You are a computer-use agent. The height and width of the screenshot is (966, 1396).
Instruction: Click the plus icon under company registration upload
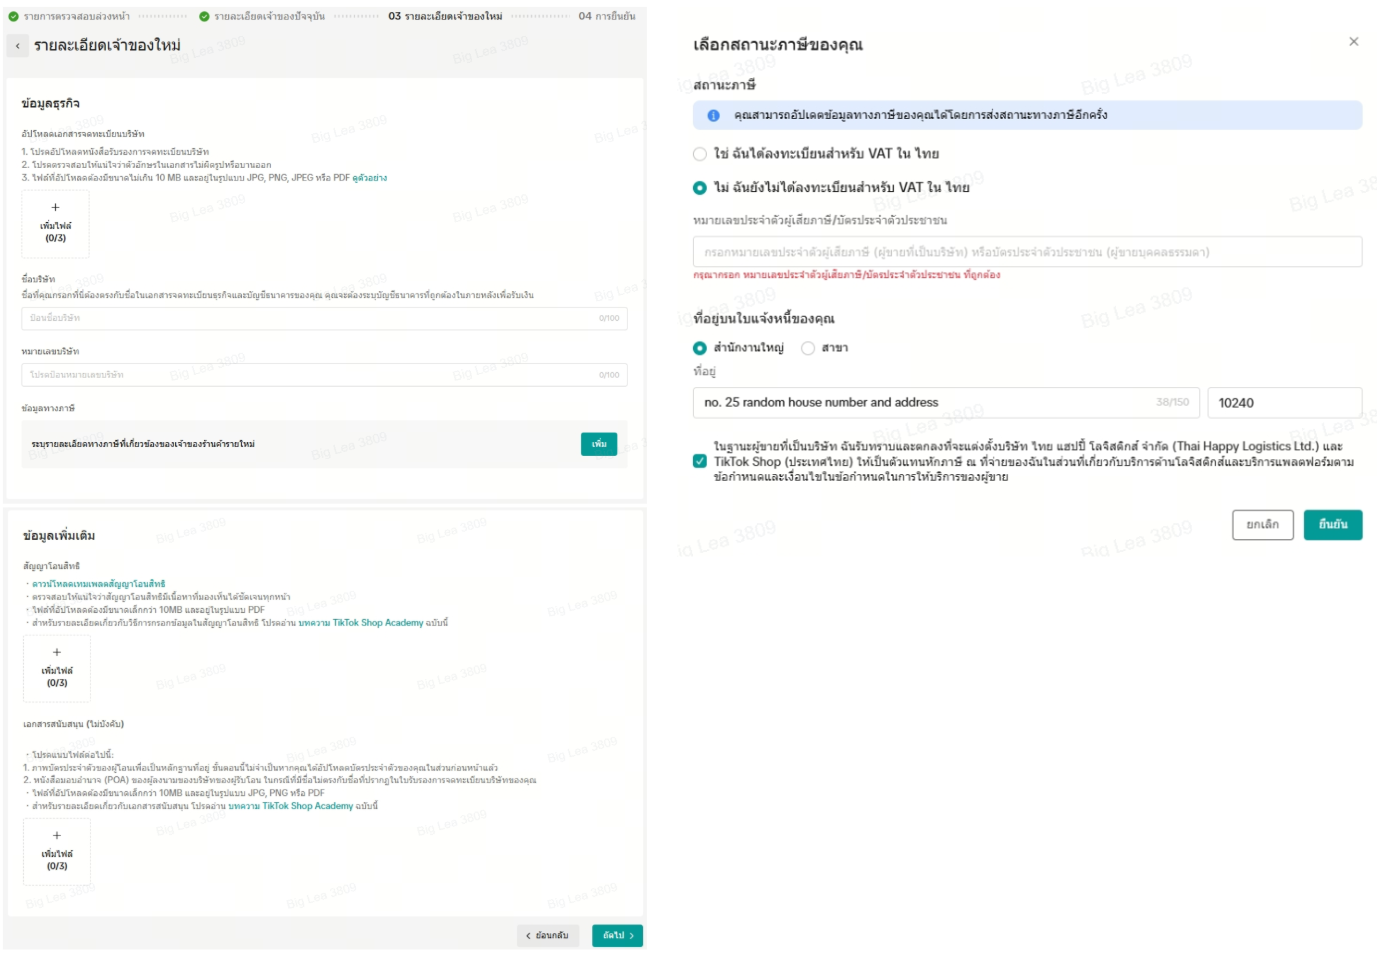pos(55,208)
